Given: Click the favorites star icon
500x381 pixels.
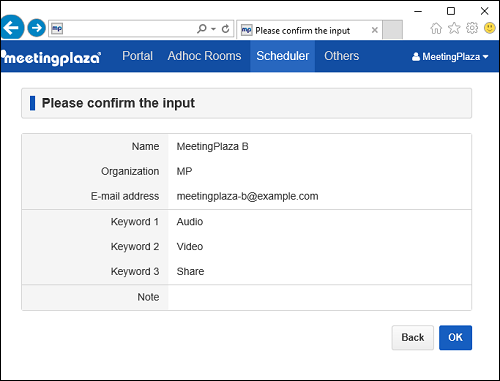Looking at the screenshot, I should pyautogui.click(x=454, y=28).
